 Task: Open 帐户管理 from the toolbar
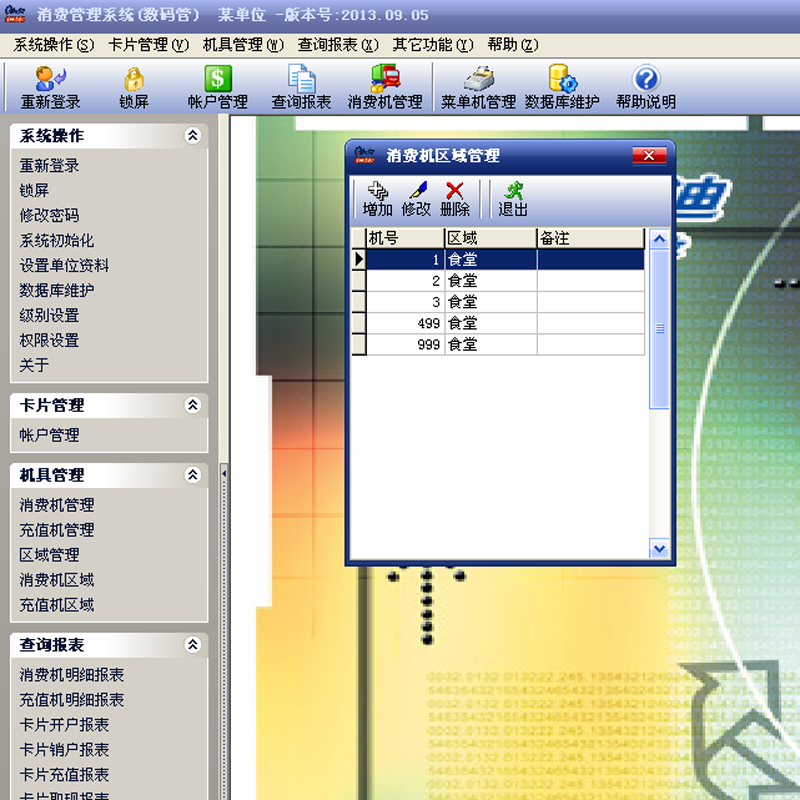(217, 87)
